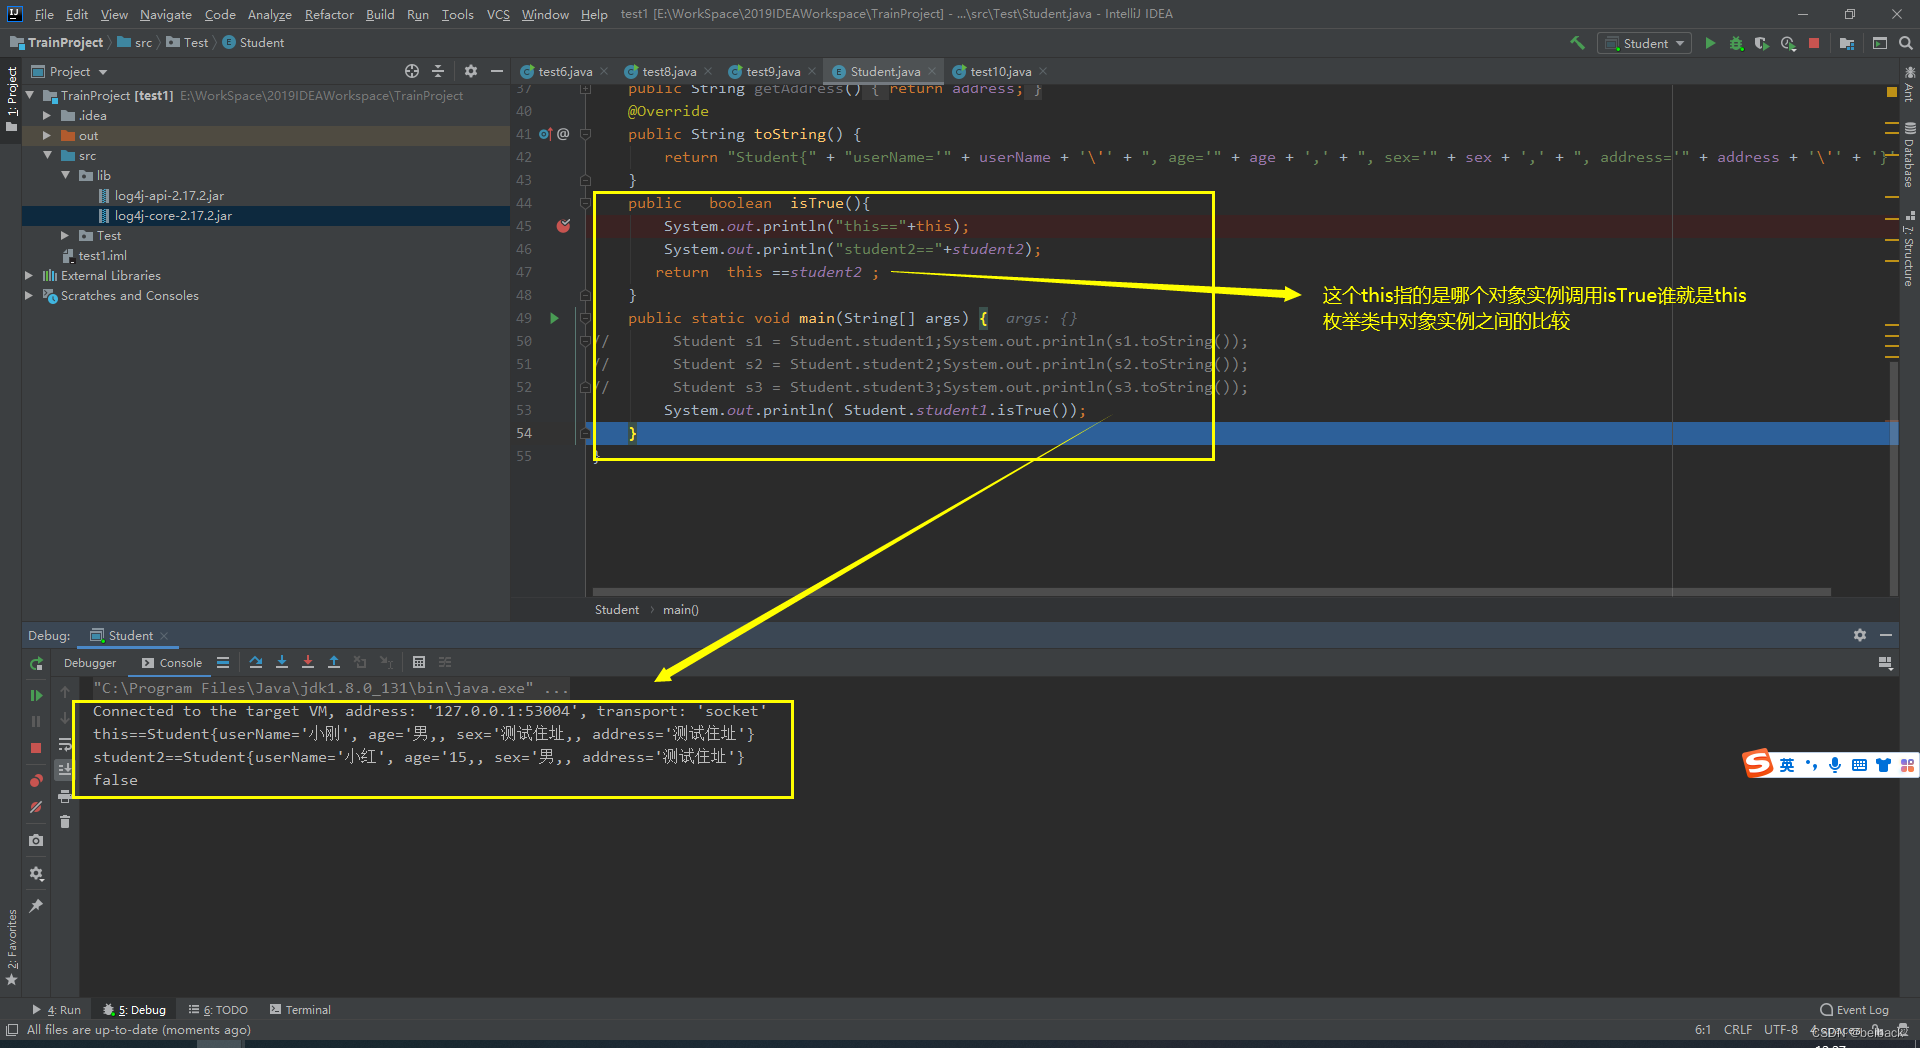This screenshot has height=1048, width=1920.
Task: Show execution point icon in the debug toolbar
Action: 223,662
